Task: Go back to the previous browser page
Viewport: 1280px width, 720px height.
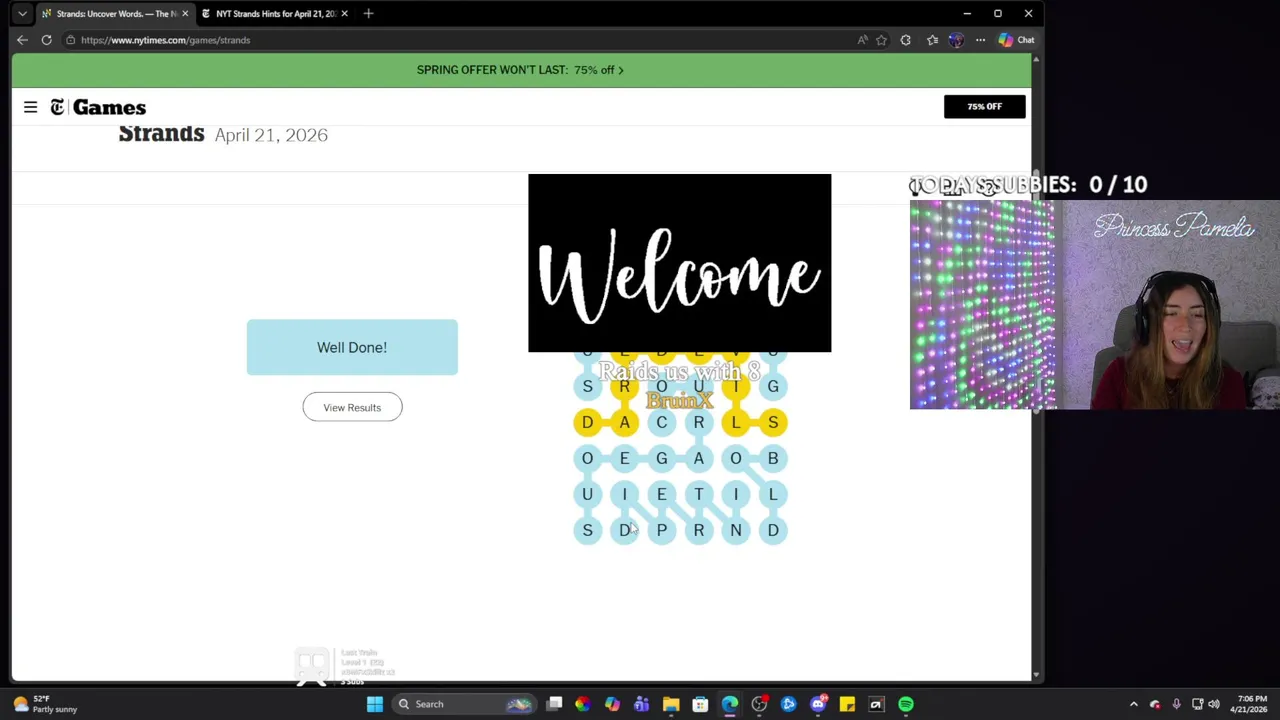Action: click(x=22, y=40)
